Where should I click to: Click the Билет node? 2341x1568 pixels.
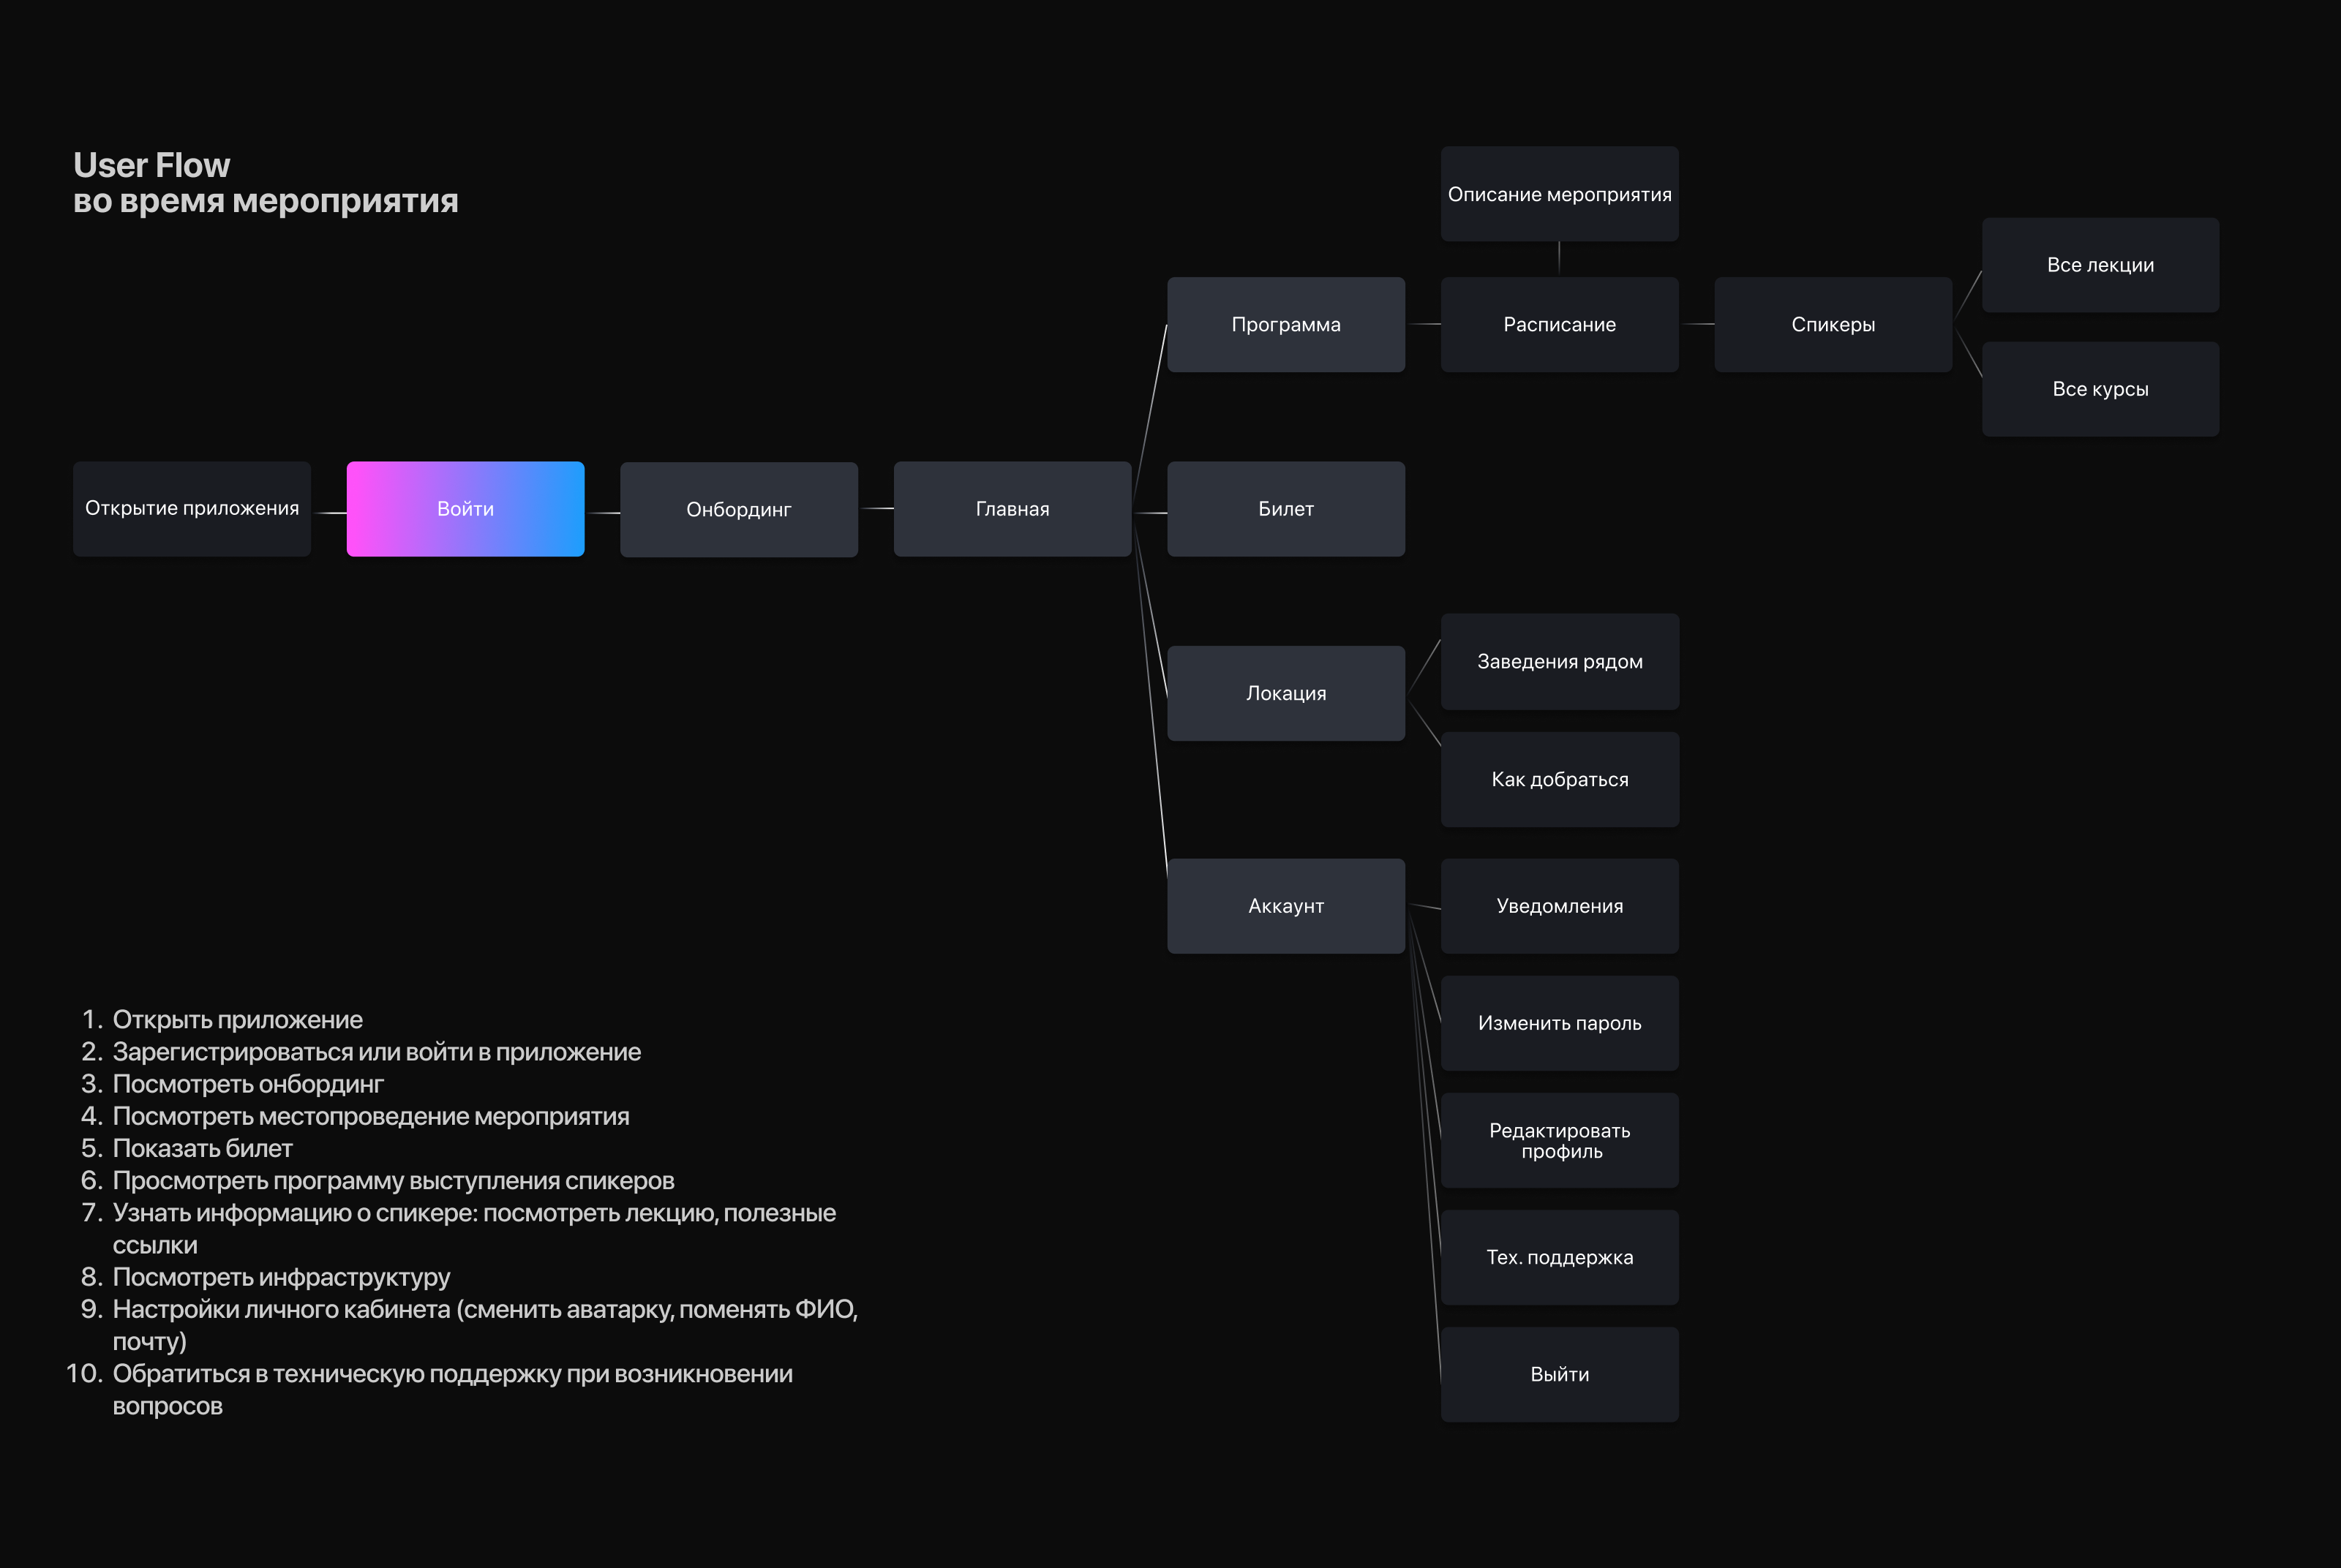[1285, 509]
